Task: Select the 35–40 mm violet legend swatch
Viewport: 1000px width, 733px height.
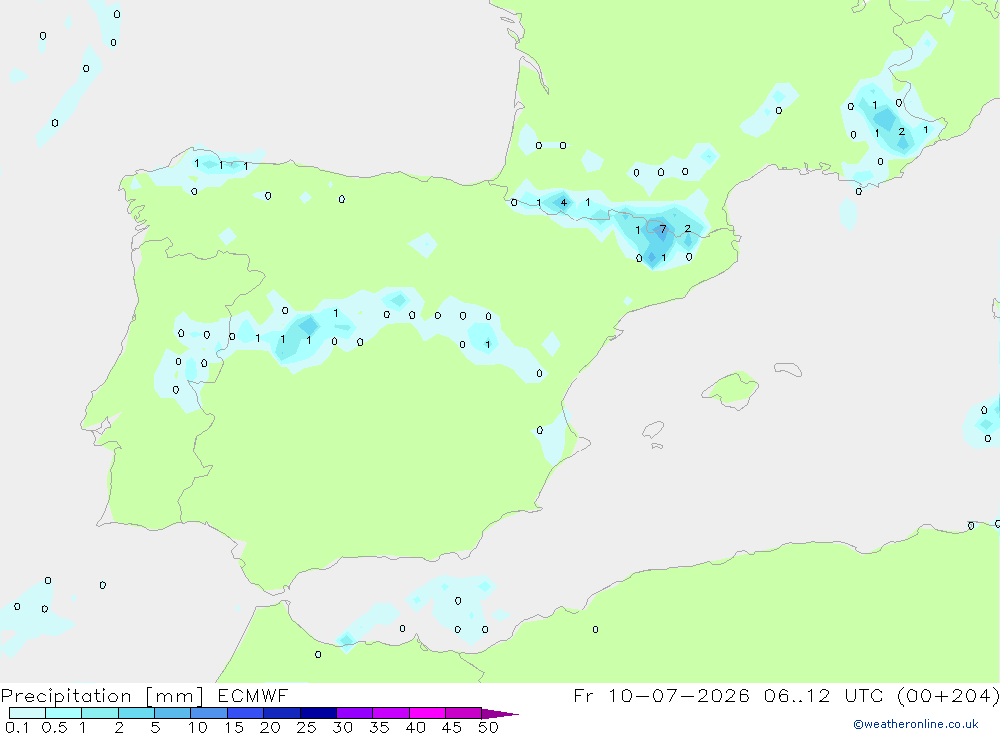Action: pyautogui.click(x=391, y=713)
